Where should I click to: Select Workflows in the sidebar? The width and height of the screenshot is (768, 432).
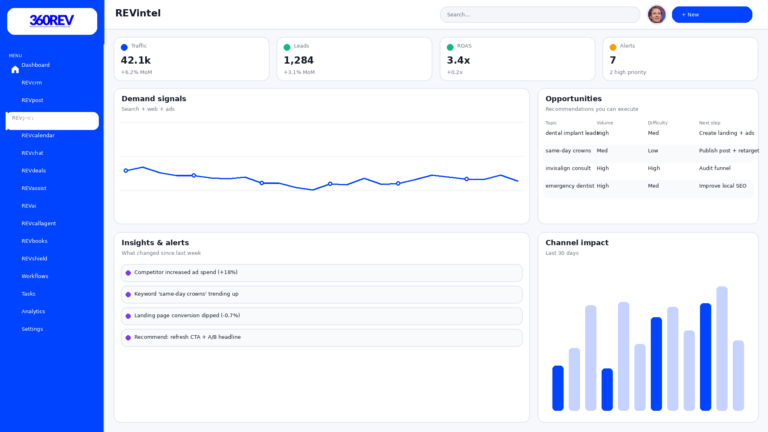click(x=35, y=276)
